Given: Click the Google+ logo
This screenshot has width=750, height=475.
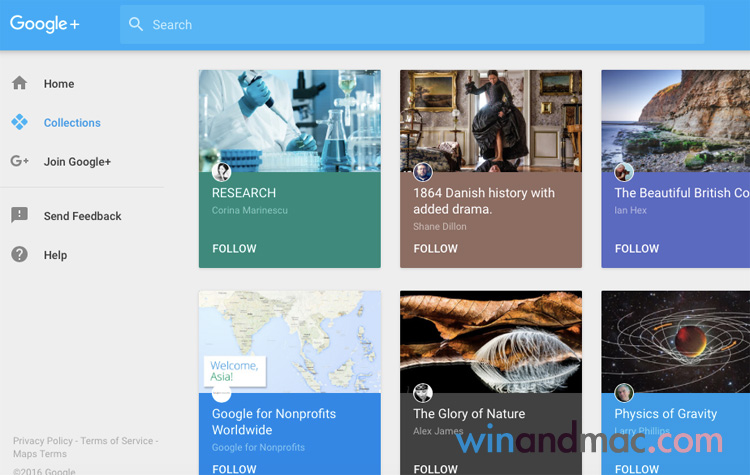Looking at the screenshot, I should click(44, 25).
